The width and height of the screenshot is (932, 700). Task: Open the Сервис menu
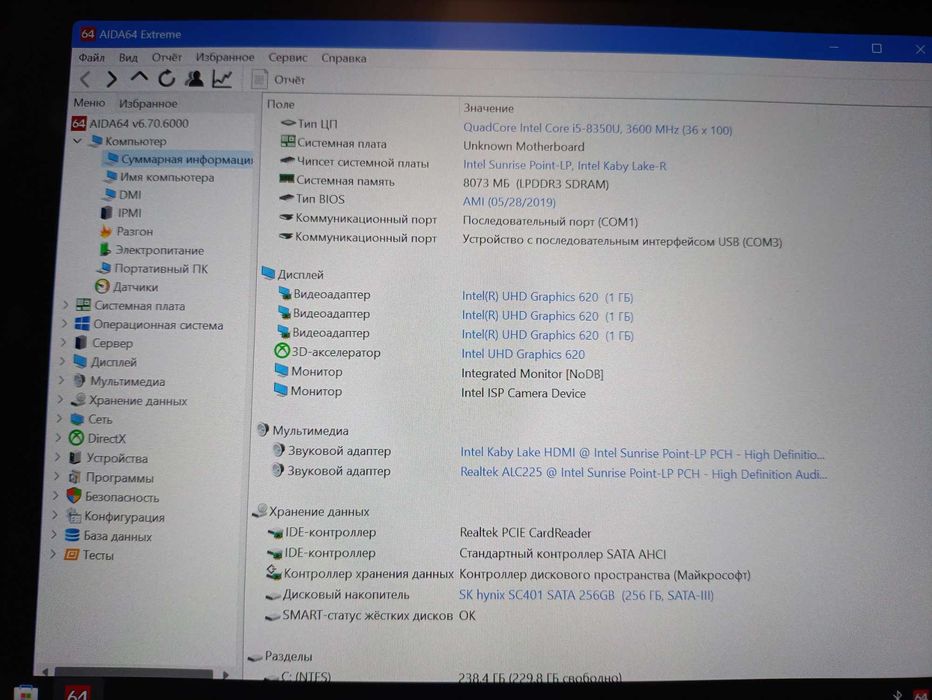coord(288,58)
